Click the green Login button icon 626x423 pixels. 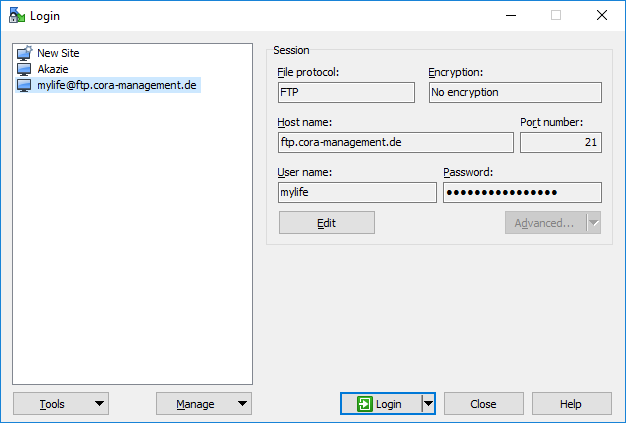point(364,404)
